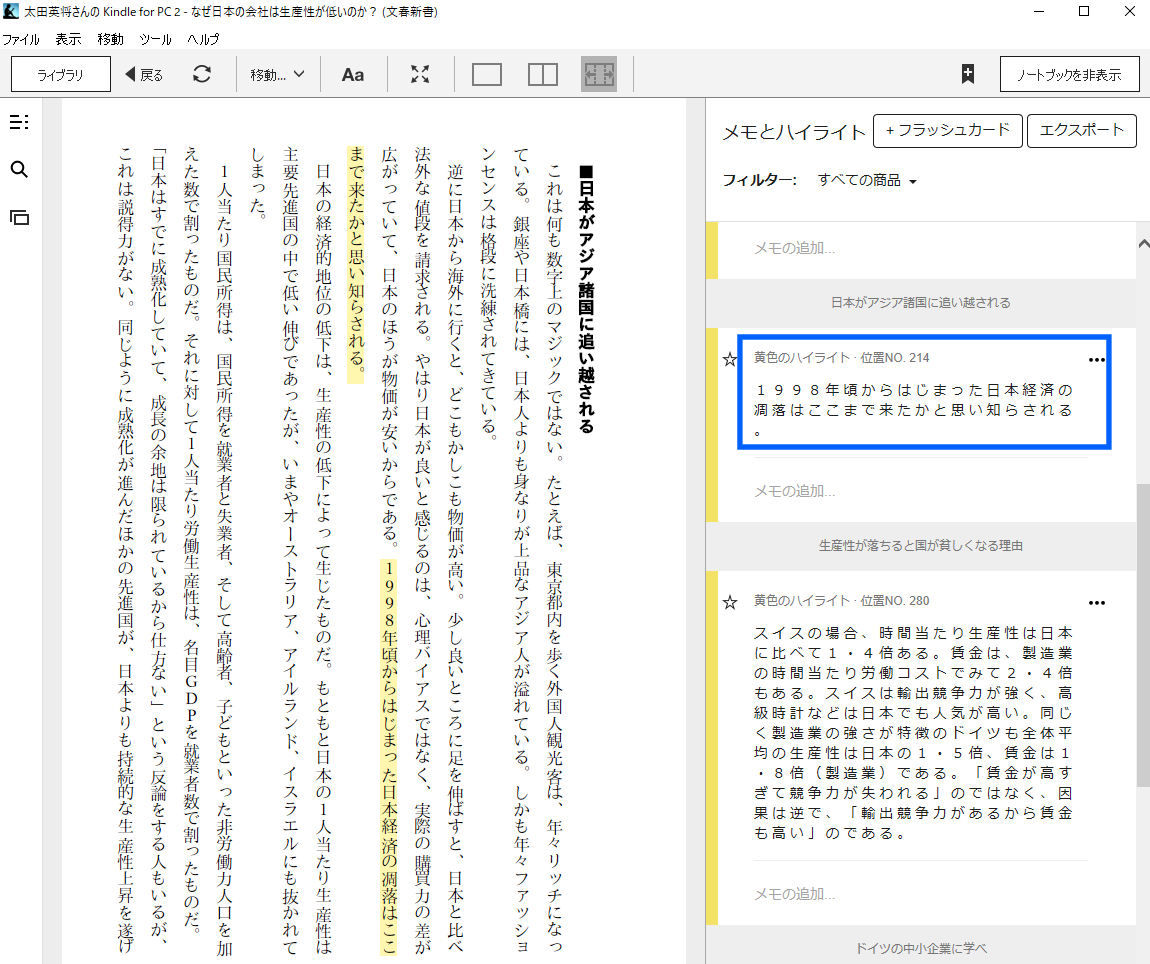The height and width of the screenshot is (964, 1150).
Task: Open the table of contents icon
Action: [19, 123]
